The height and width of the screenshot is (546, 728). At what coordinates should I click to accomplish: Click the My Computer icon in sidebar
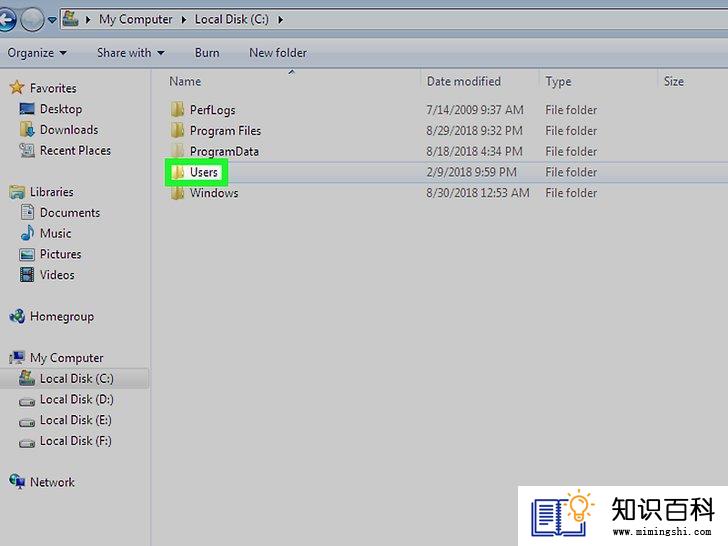17,358
